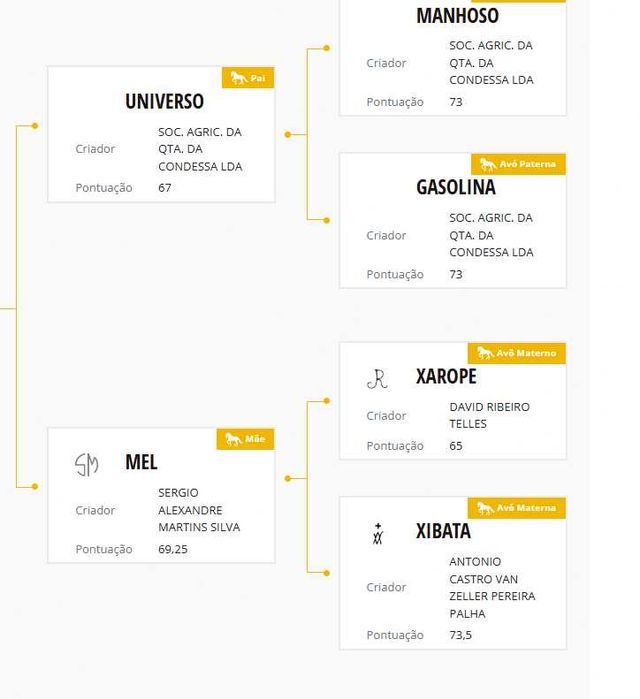Click the brand mark beside XIBATA
Screen dimensions: 640x699
(378, 534)
